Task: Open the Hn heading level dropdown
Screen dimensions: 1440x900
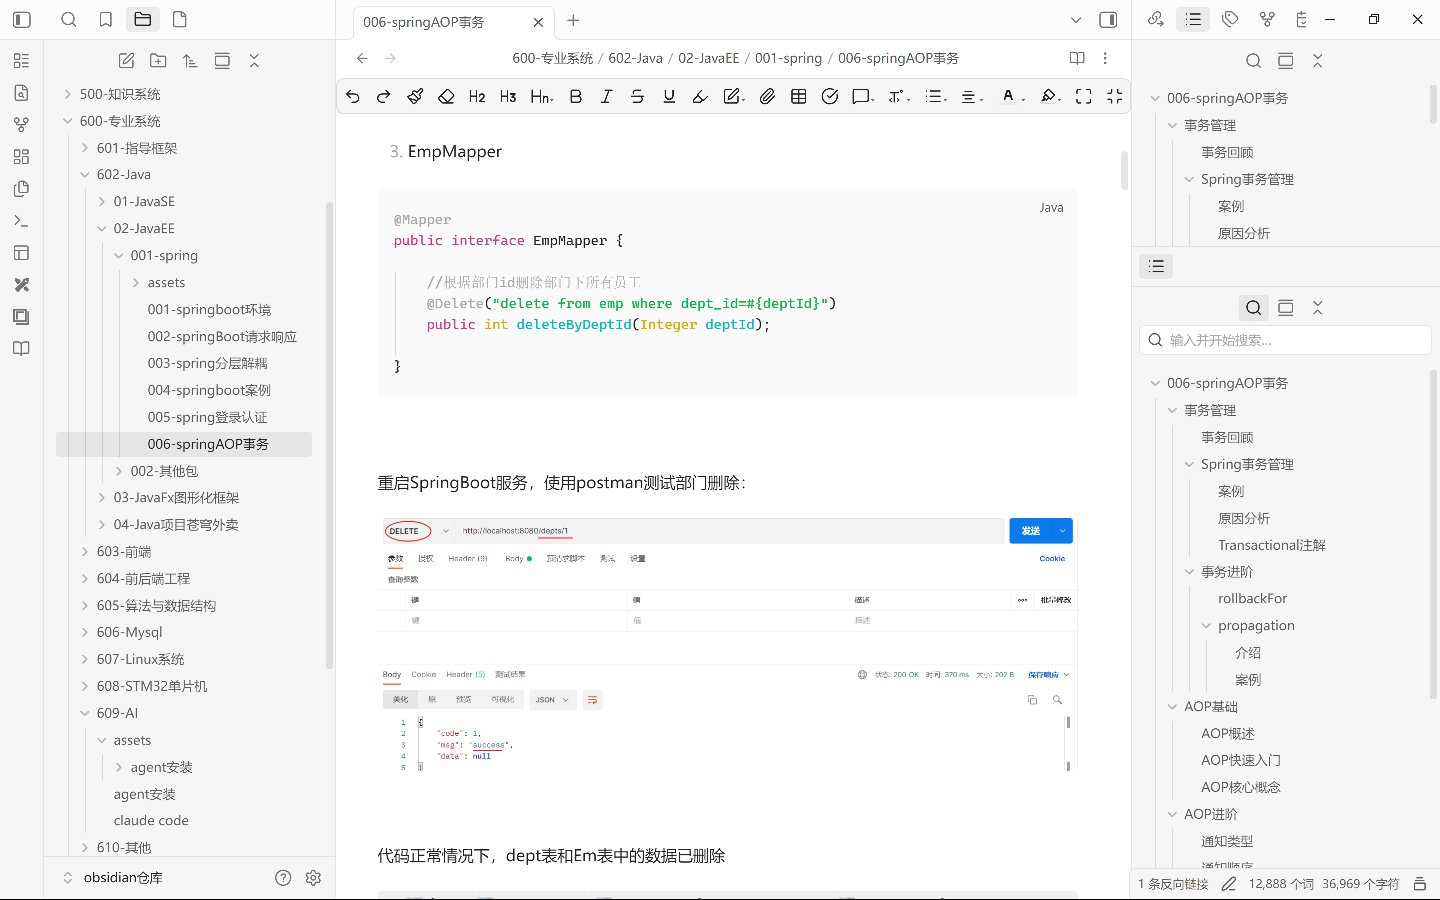Action: pyautogui.click(x=541, y=96)
